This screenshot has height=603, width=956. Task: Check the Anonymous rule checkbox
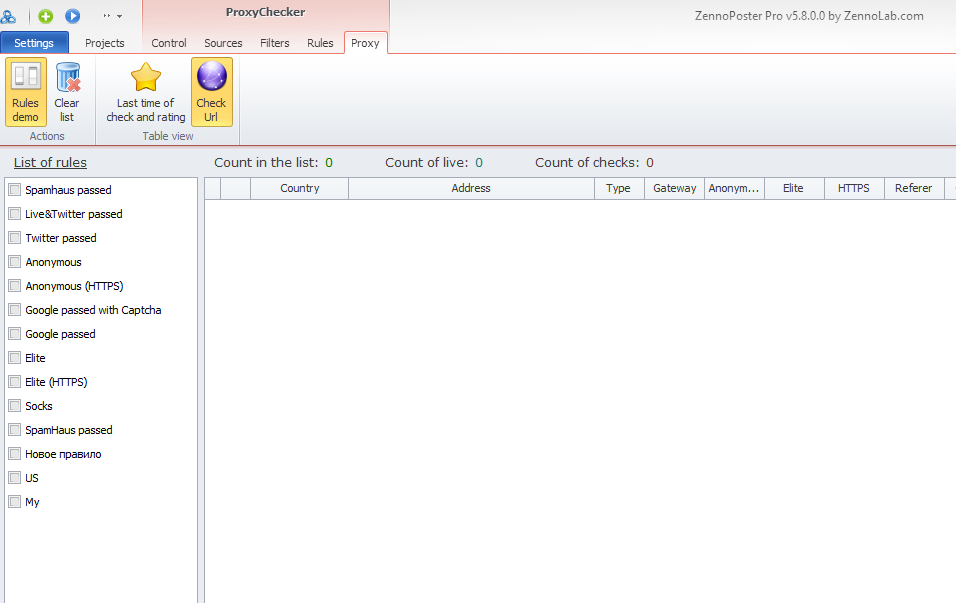pyautogui.click(x=15, y=262)
